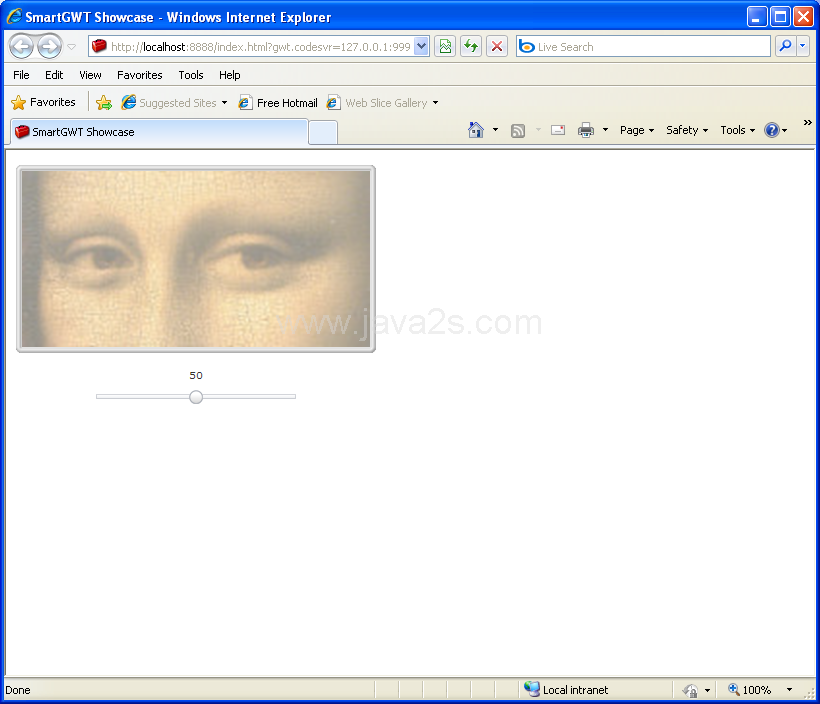Screen dimensions: 820x704
Task: Open the Tools command bar menu
Action: [x=738, y=130]
